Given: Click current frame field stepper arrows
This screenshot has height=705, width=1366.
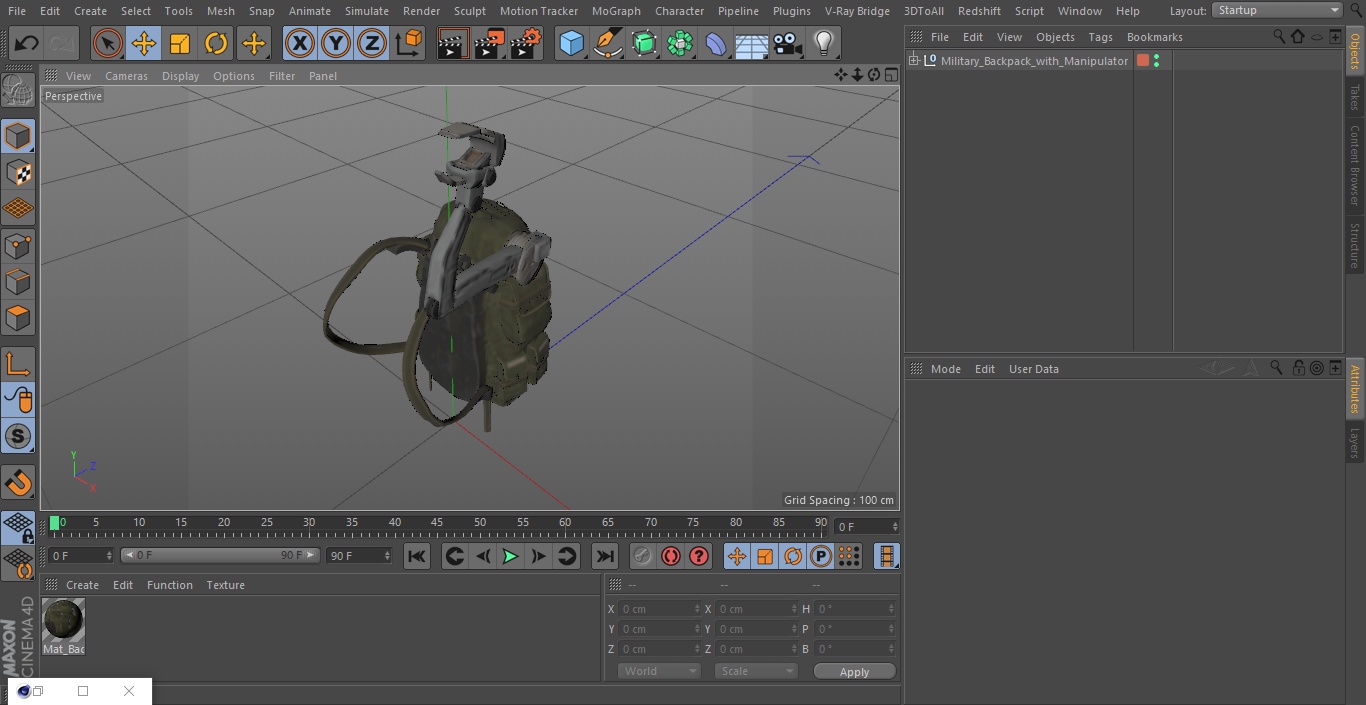Looking at the screenshot, I should click(x=895, y=526).
